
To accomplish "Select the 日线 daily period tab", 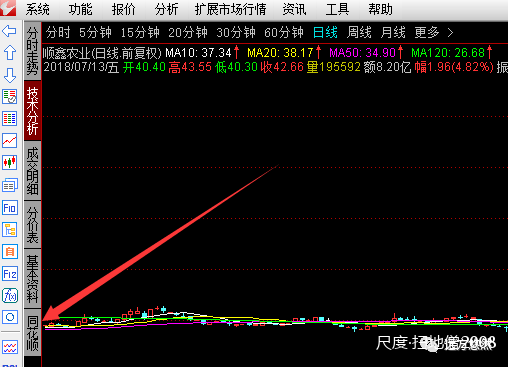I will point(325,33).
